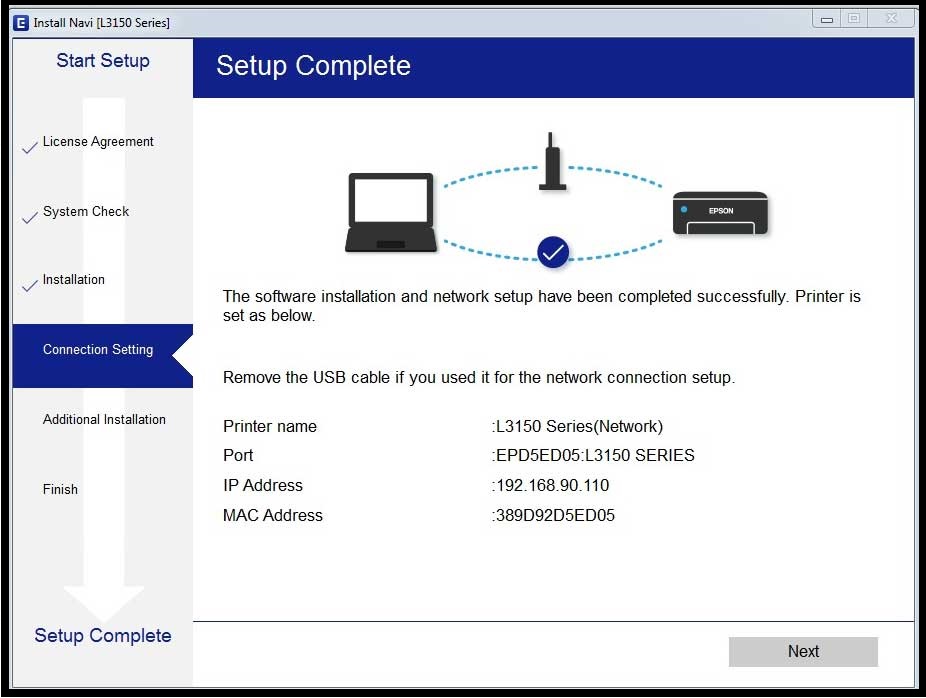The height and width of the screenshot is (698, 926).
Task: Click the Next button
Action: [x=803, y=651]
